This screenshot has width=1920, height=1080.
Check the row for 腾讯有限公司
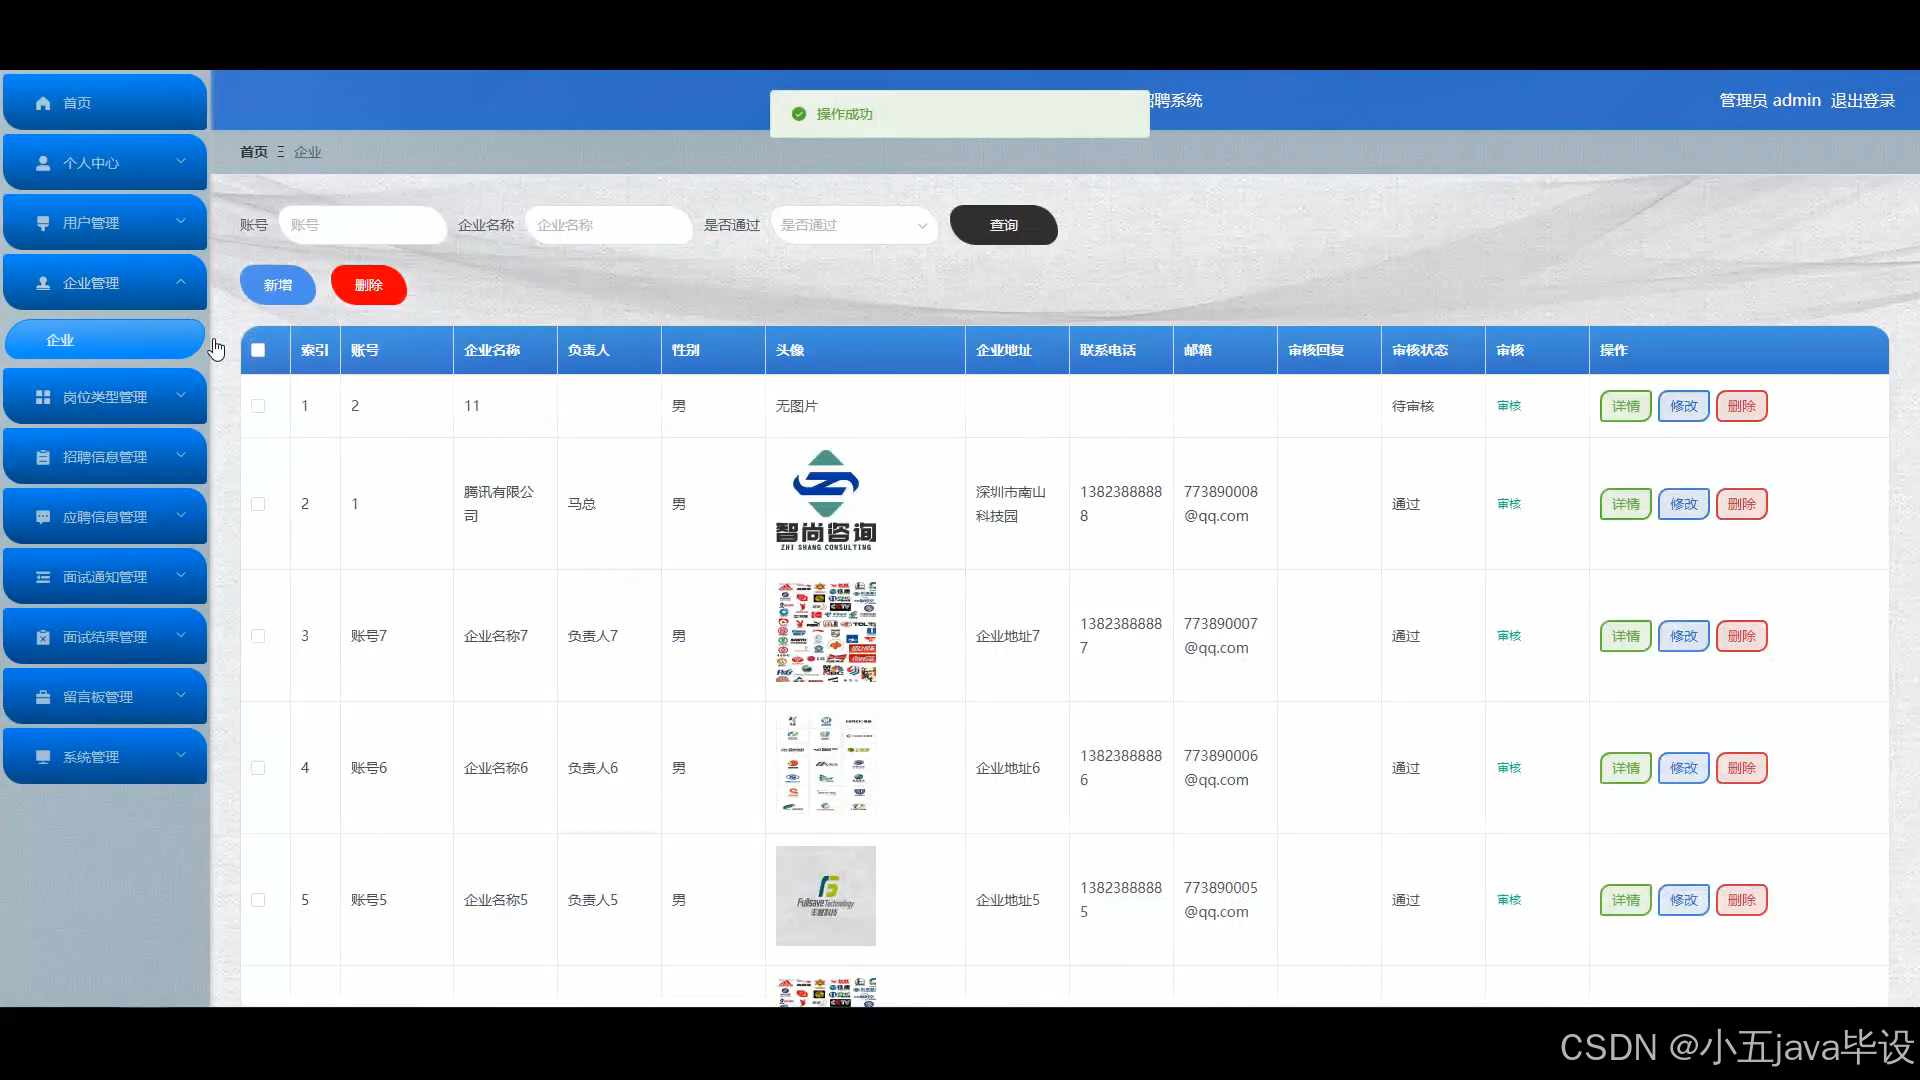(258, 504)
